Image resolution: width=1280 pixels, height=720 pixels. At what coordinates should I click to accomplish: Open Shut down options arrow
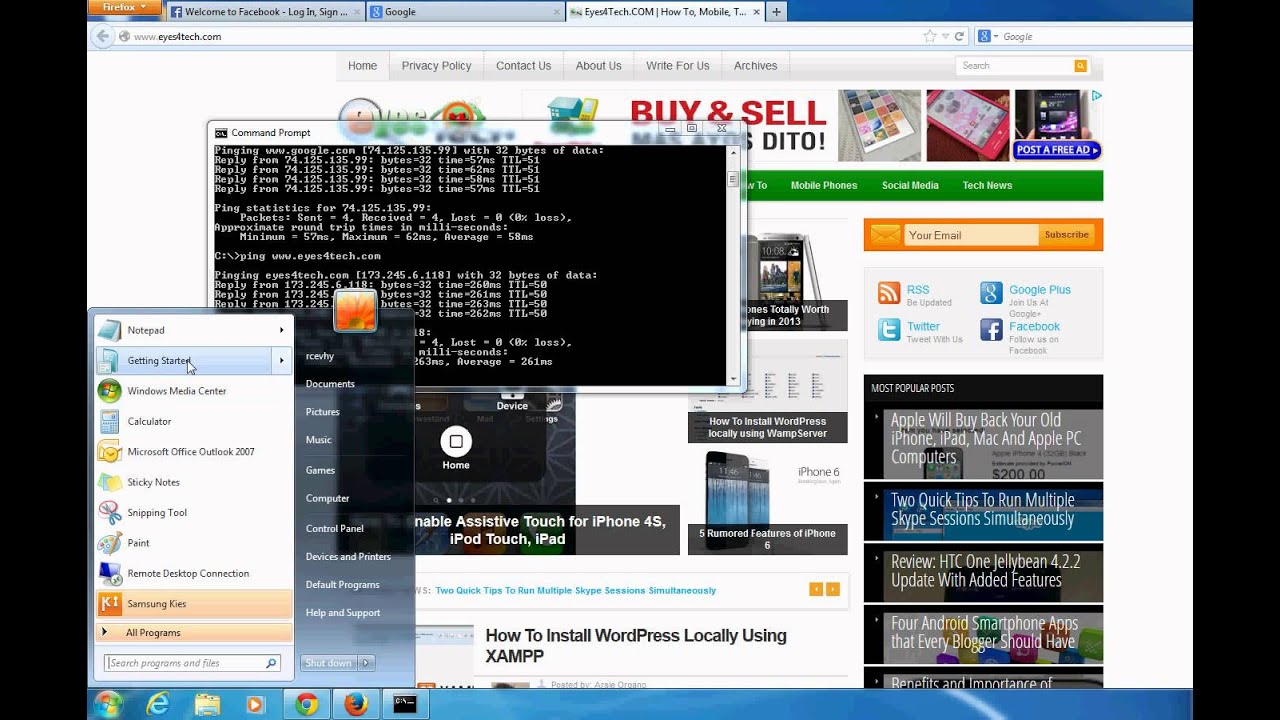pos(366,663)
